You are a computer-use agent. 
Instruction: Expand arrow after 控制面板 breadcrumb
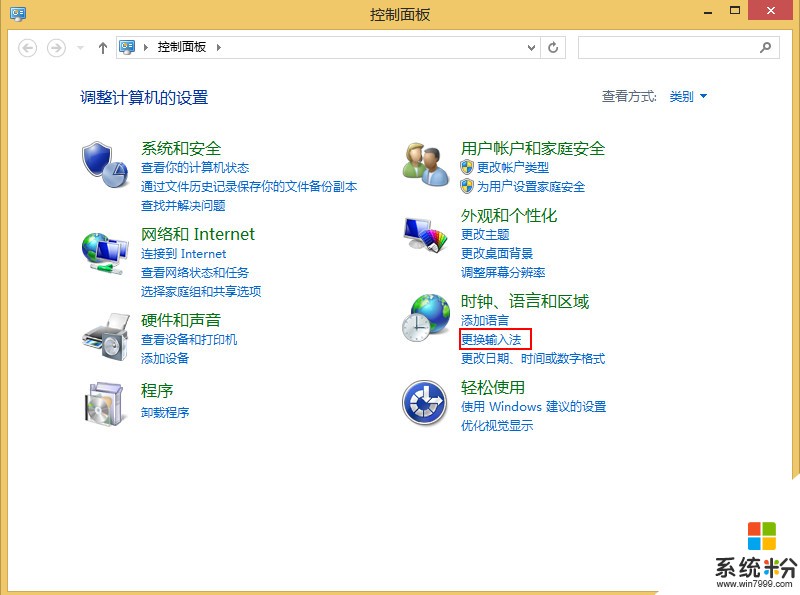(219, 47)
